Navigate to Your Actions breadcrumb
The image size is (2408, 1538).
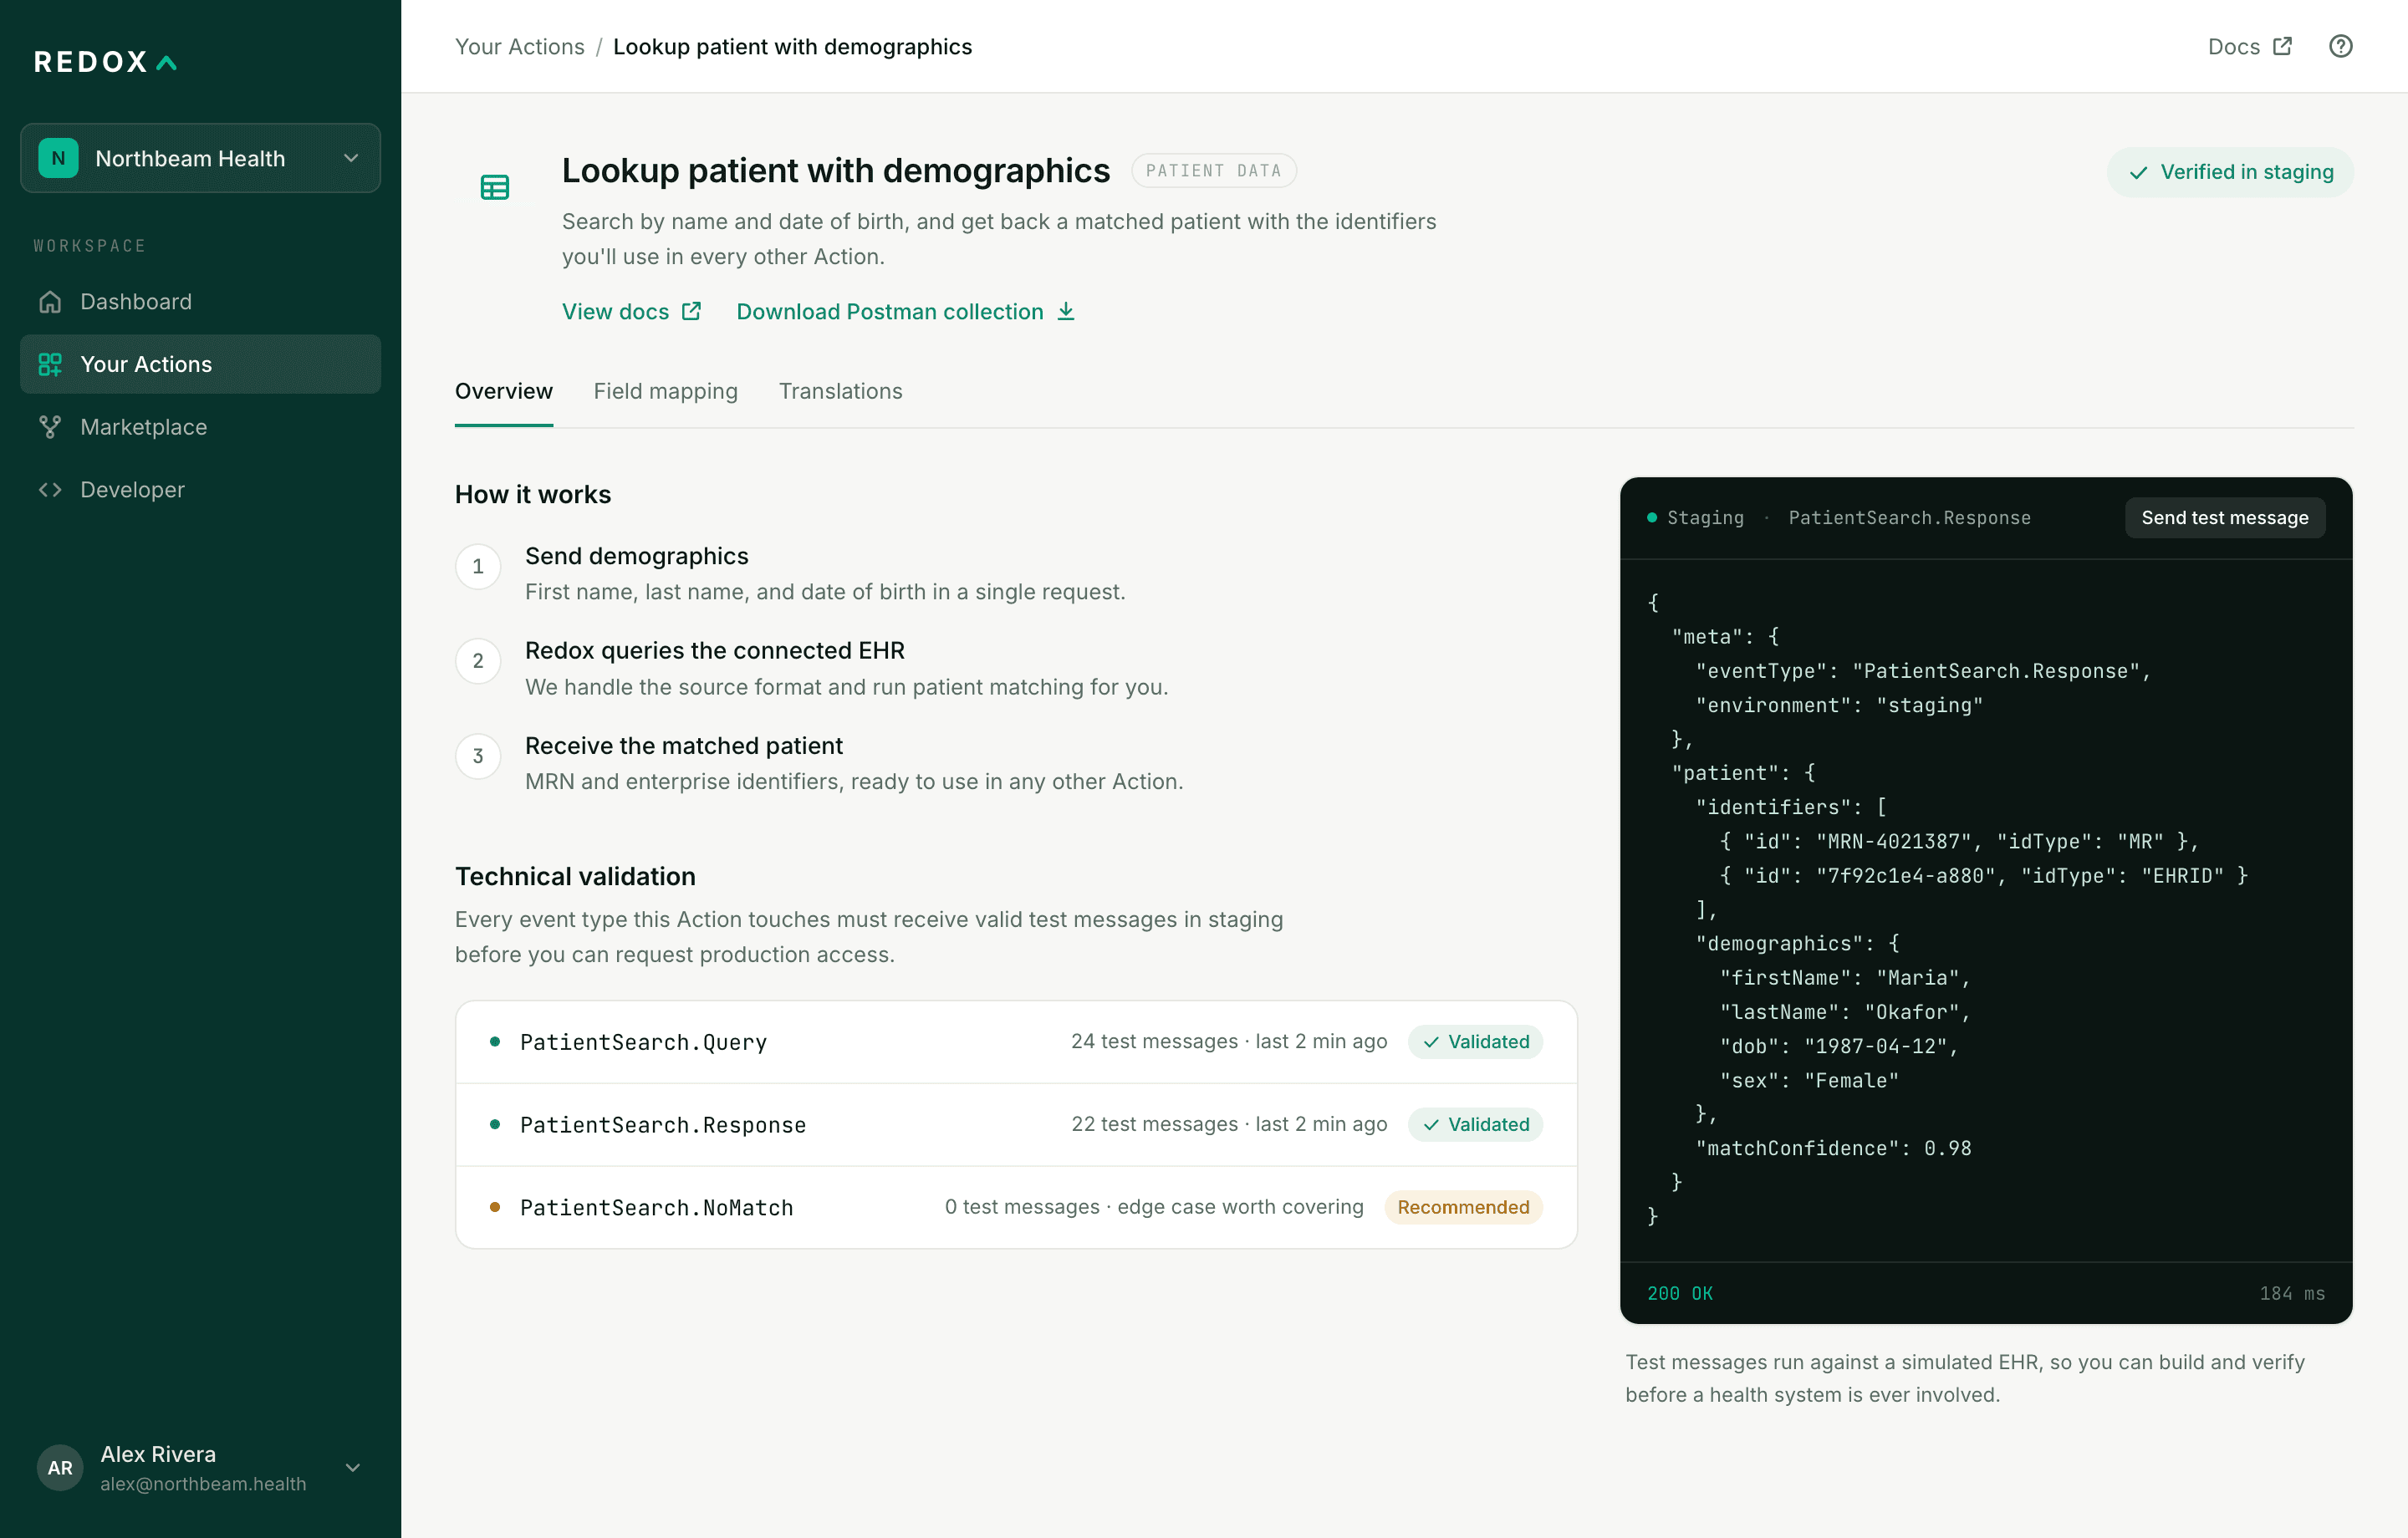519,46
